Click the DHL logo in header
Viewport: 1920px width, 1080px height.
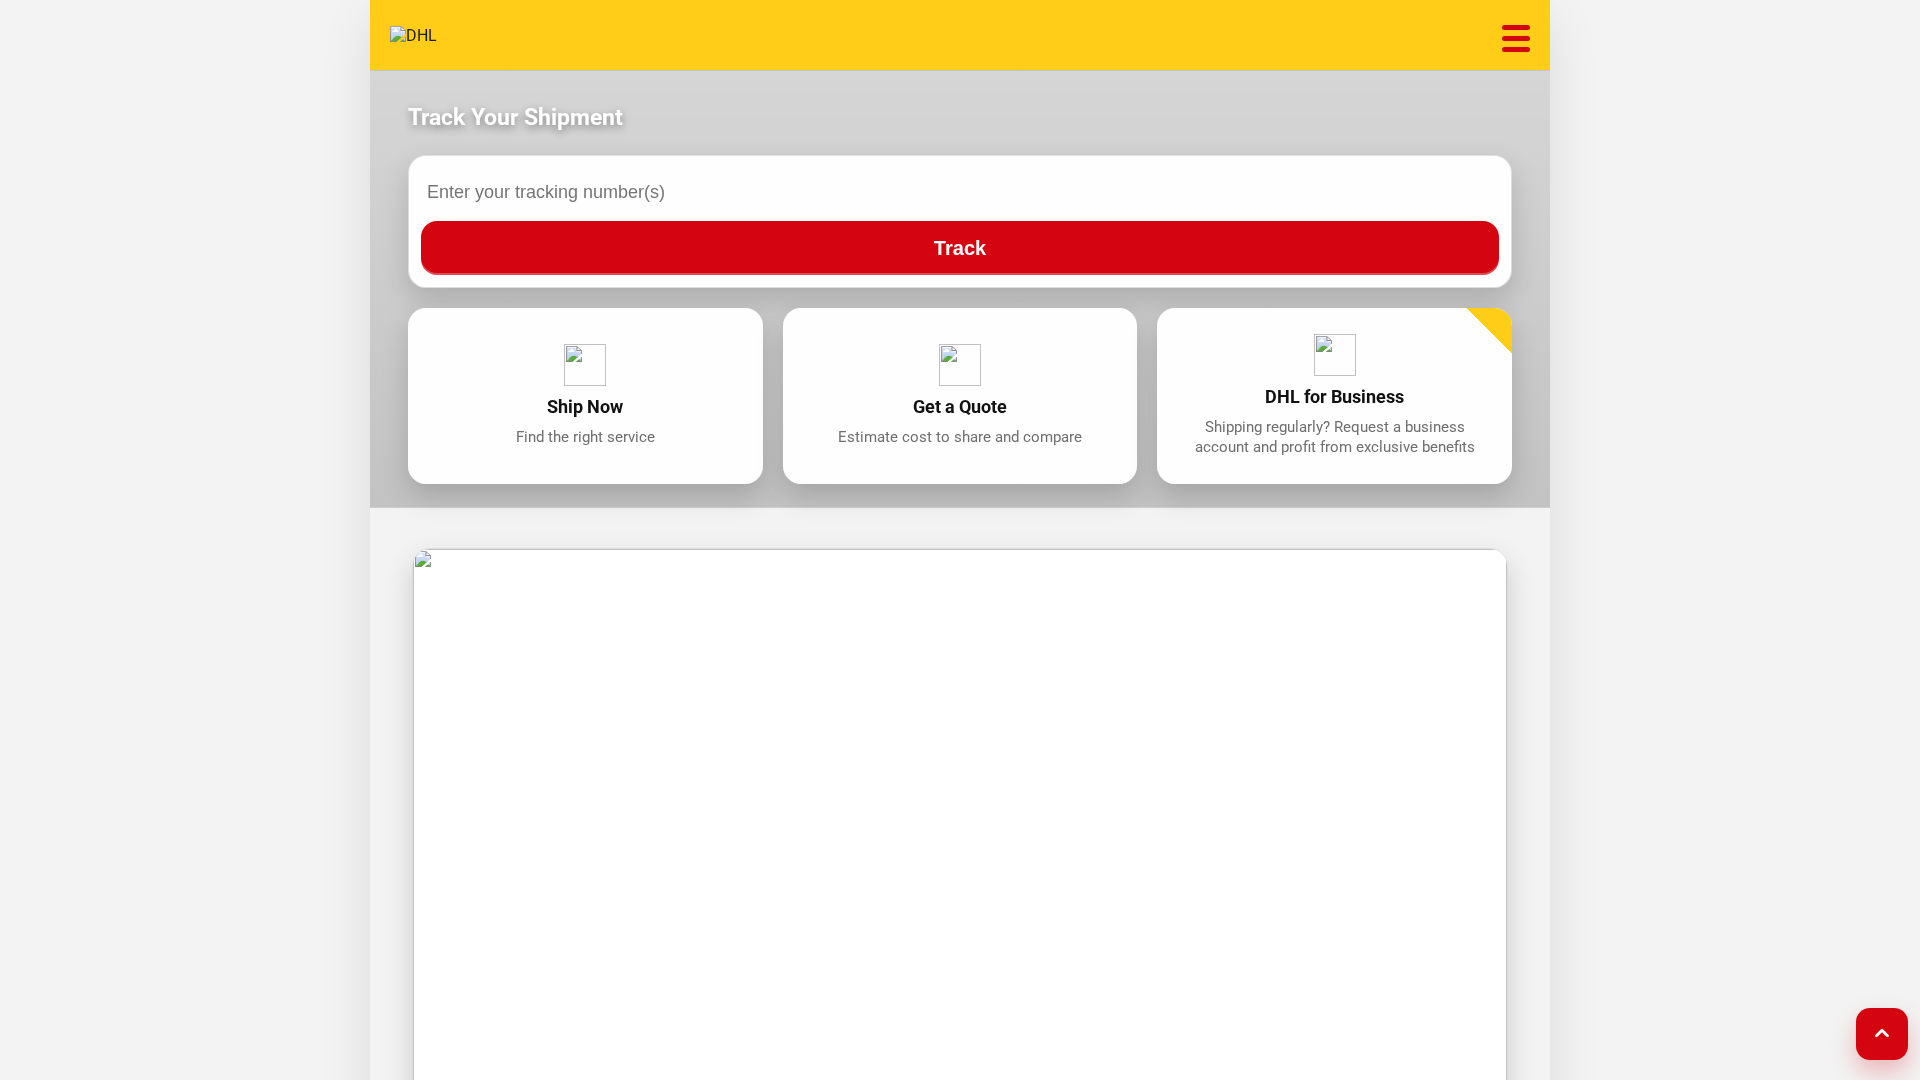tap(413, 36)
